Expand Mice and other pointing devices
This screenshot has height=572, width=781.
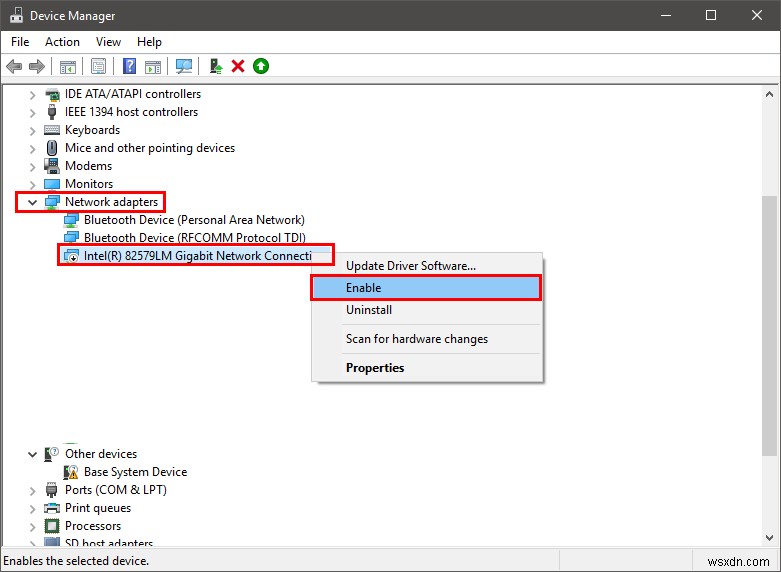(x=32, y=148)
